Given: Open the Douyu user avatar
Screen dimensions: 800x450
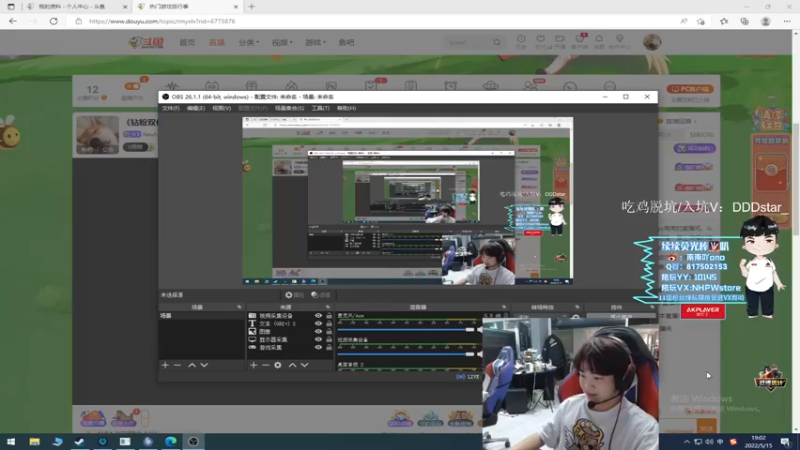Looking at the screenshot, I should [652, 42].
